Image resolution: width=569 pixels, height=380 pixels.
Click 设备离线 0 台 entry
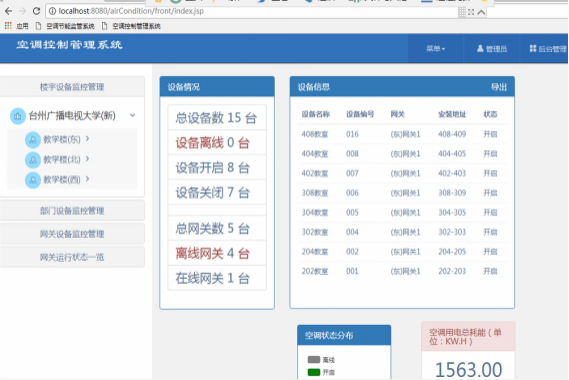coord(217,143)
